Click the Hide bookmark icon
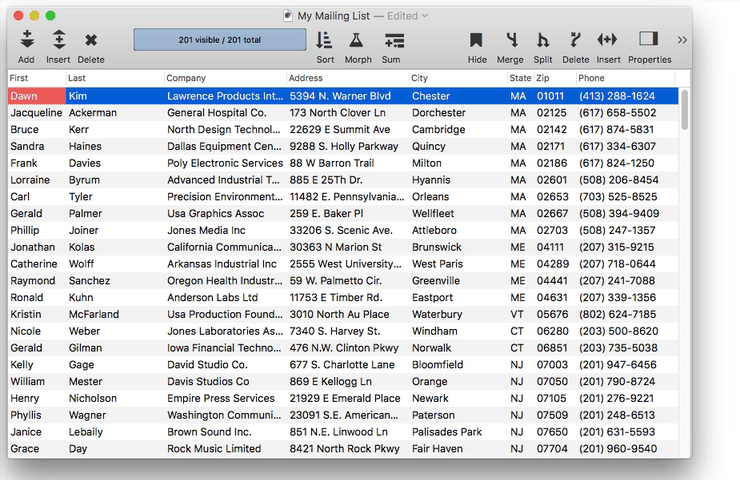740x480 pixels. [x=477, y=40]
